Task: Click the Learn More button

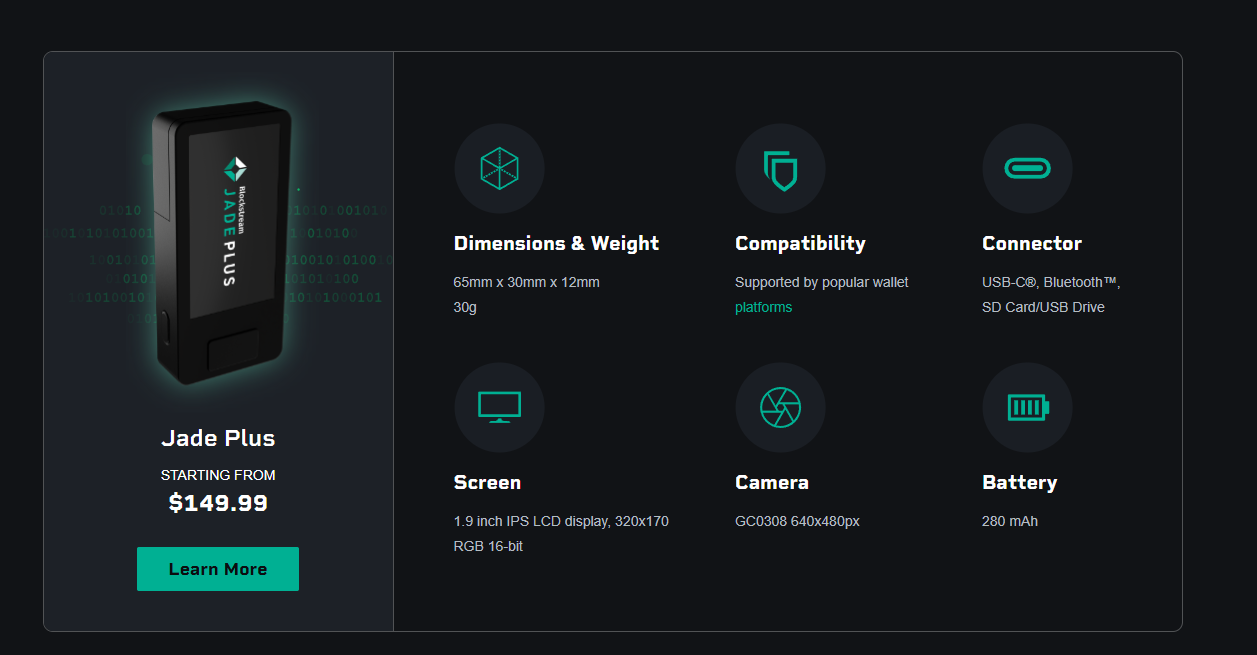Action: click(x=218, y=569)
